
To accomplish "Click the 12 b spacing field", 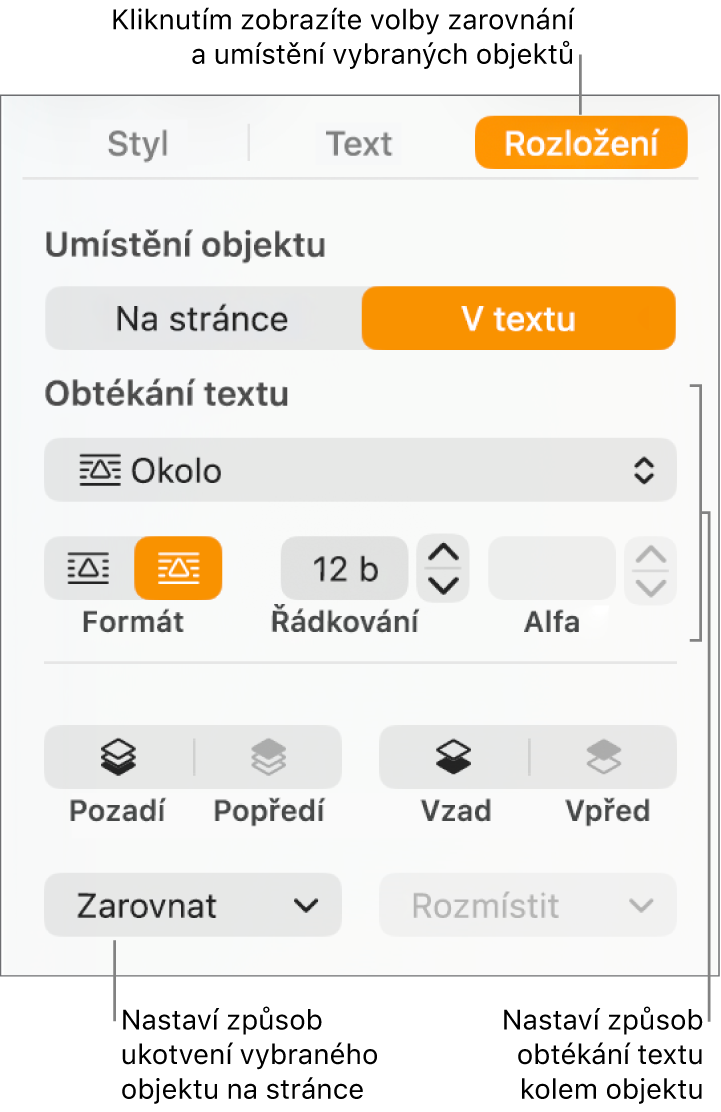I will [x=345, y=569].
